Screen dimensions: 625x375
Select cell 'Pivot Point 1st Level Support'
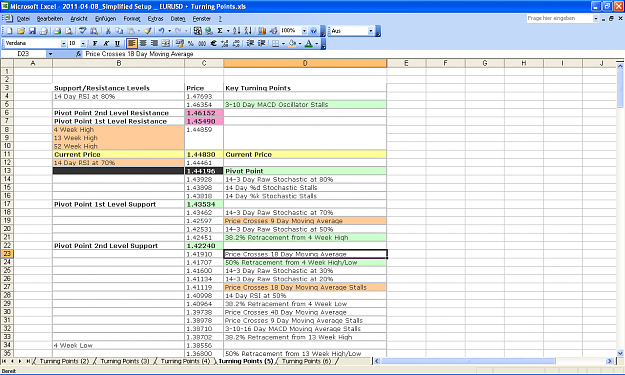click(x=118, y=204)
